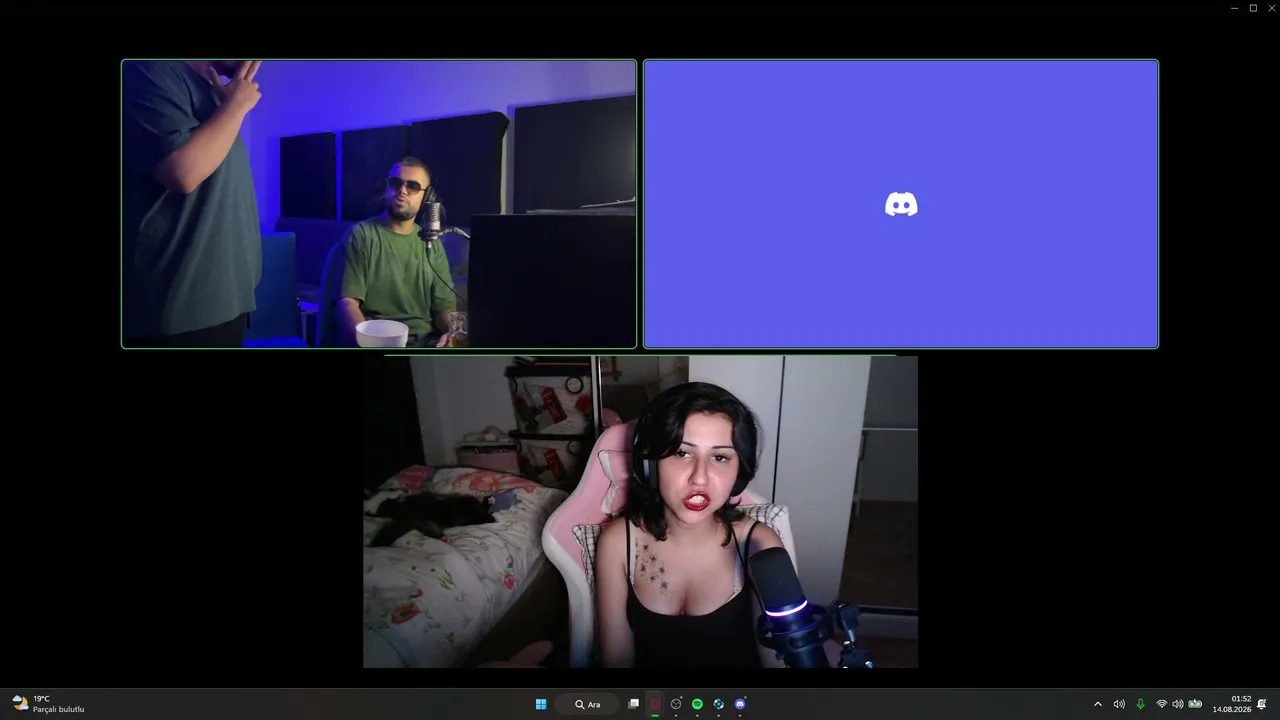Screen dimensions: 1280x720
Task: Open the Windows Start menu
Action: pos(541,704)
